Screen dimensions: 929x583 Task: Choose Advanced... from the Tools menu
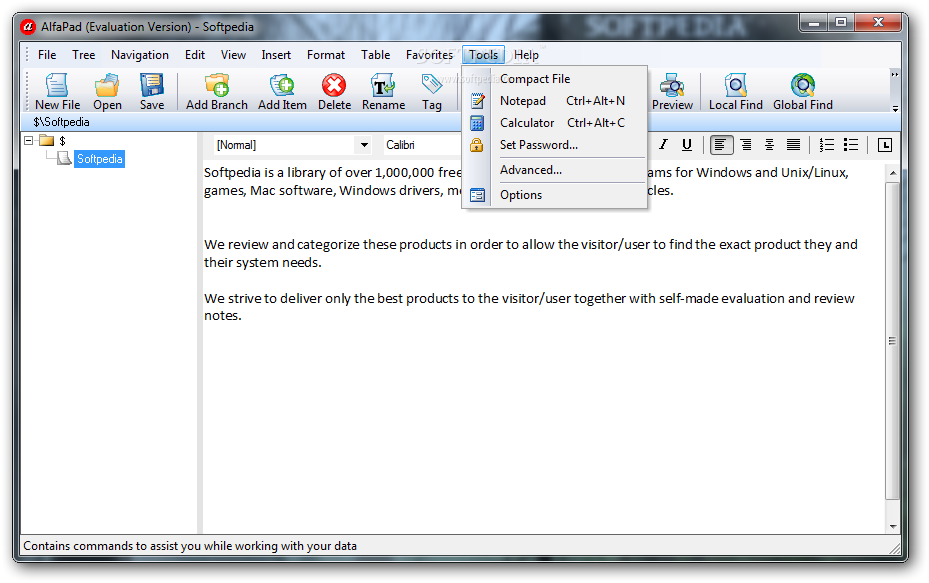point(554,170)
